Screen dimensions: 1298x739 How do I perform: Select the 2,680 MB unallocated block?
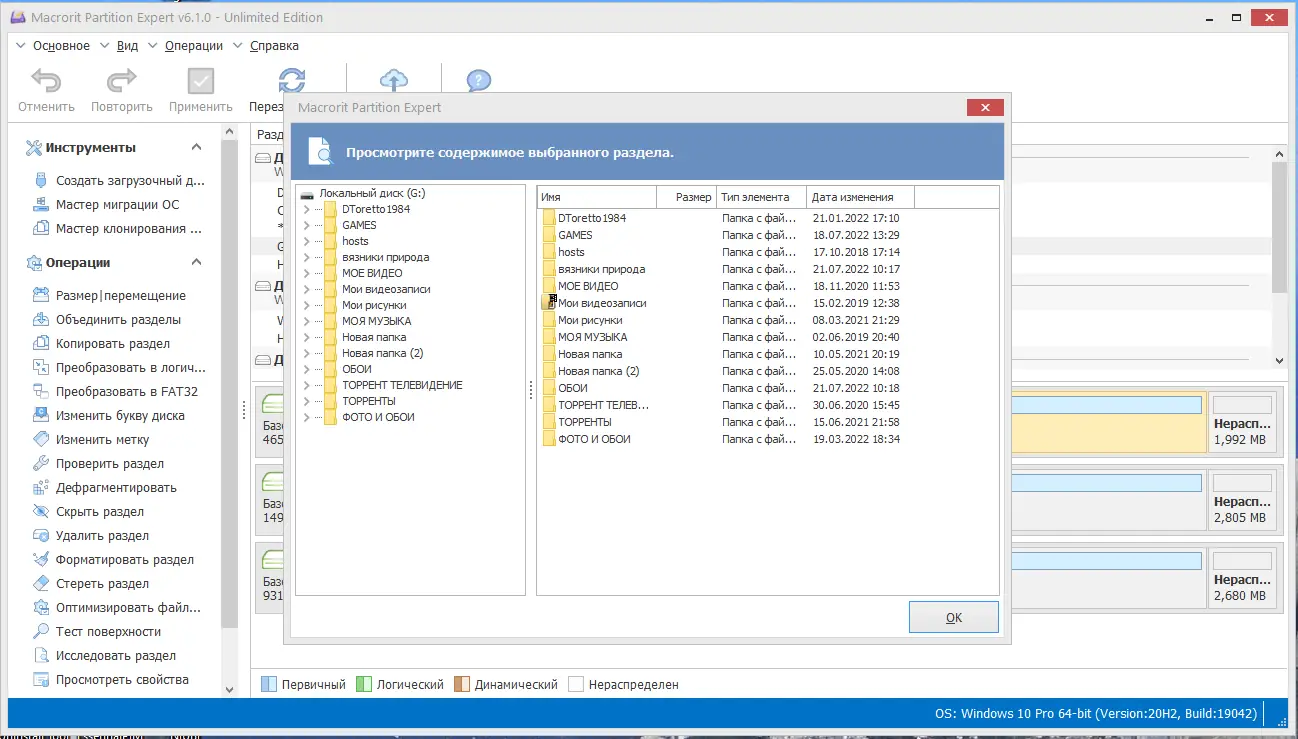(x=1242, y=577)
